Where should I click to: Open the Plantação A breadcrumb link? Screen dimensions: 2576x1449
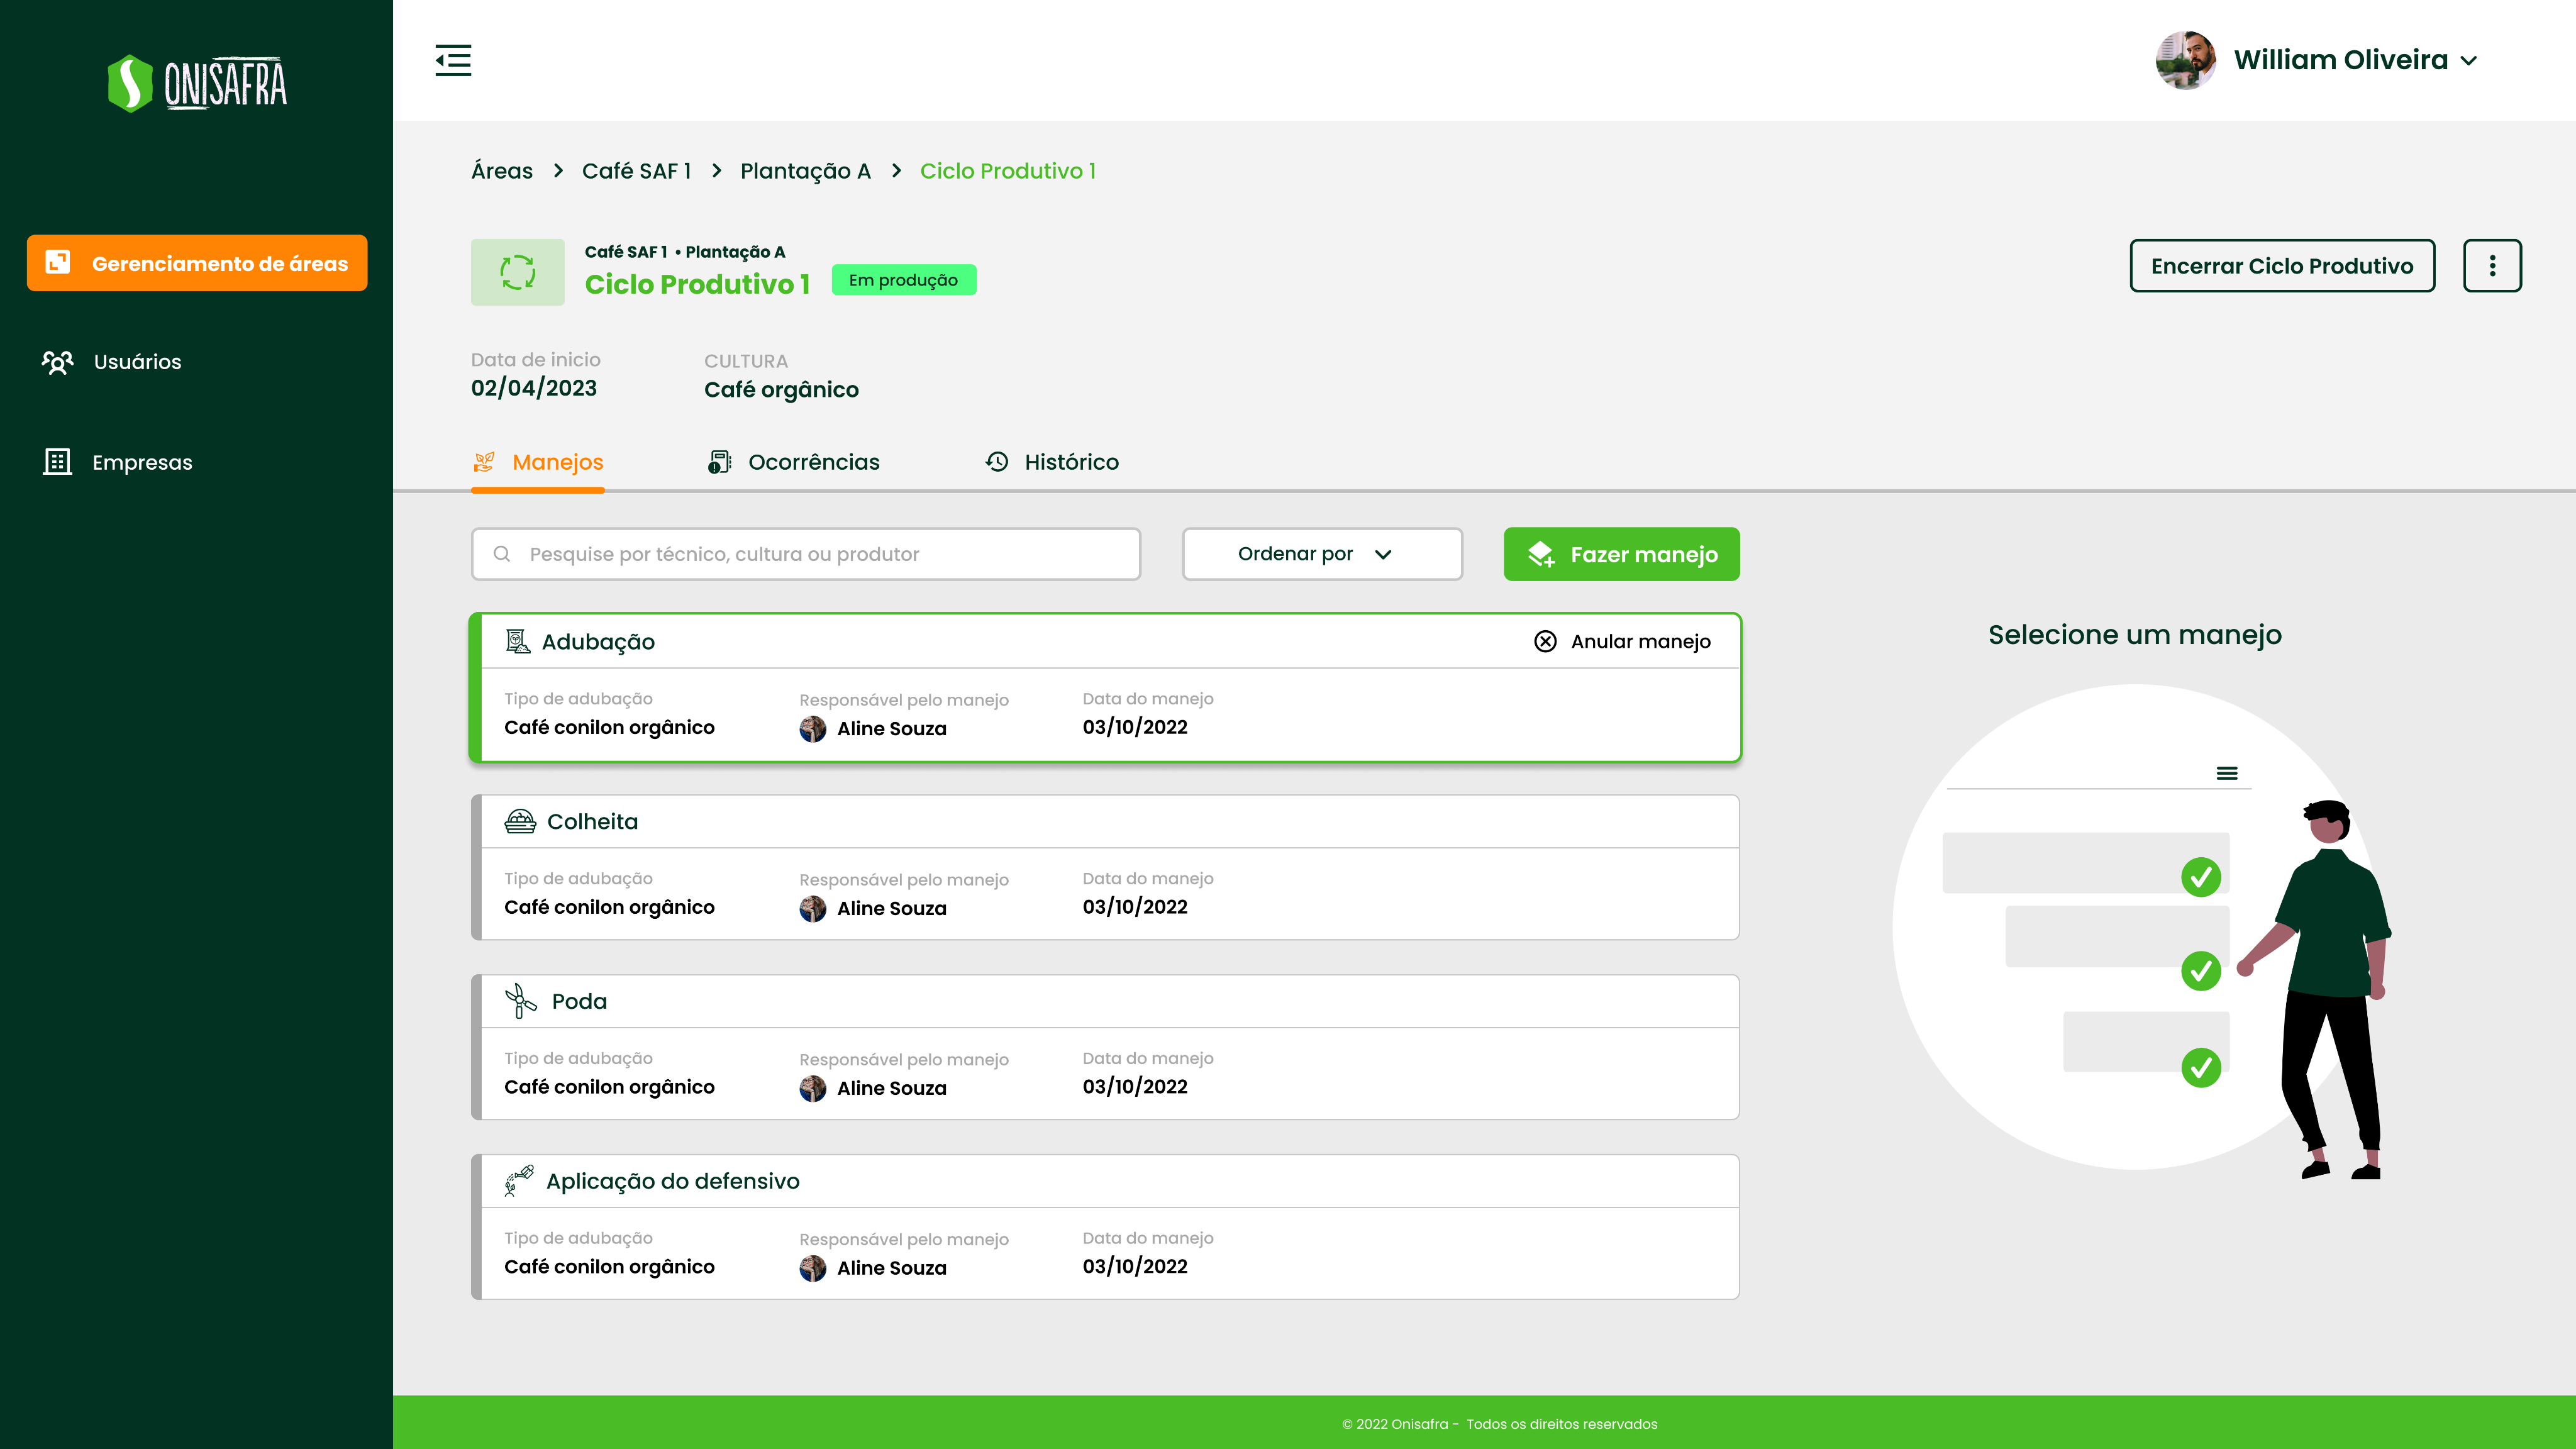805,171
